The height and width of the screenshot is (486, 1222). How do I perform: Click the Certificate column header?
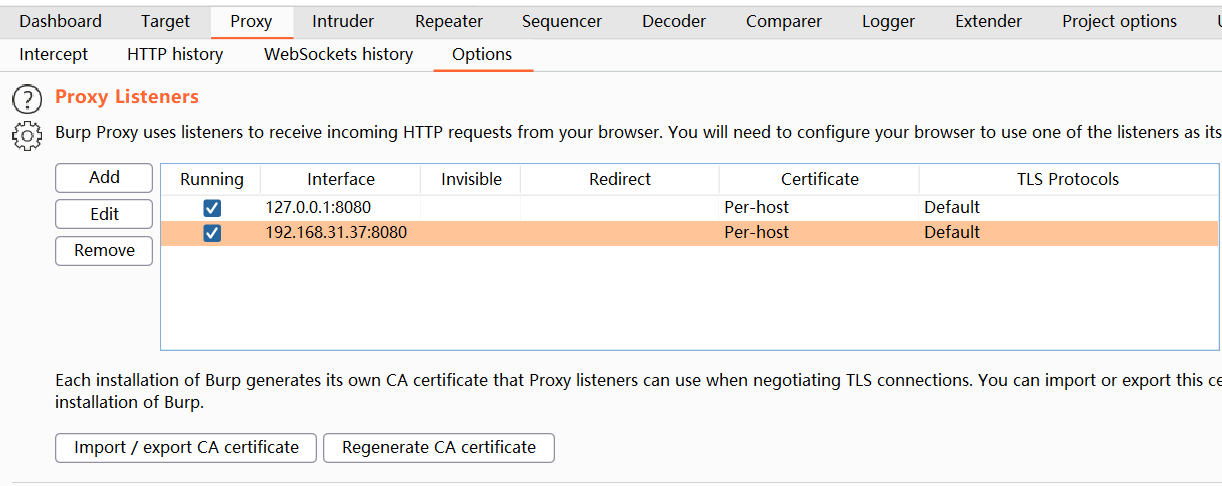click(x=819, y=180)
